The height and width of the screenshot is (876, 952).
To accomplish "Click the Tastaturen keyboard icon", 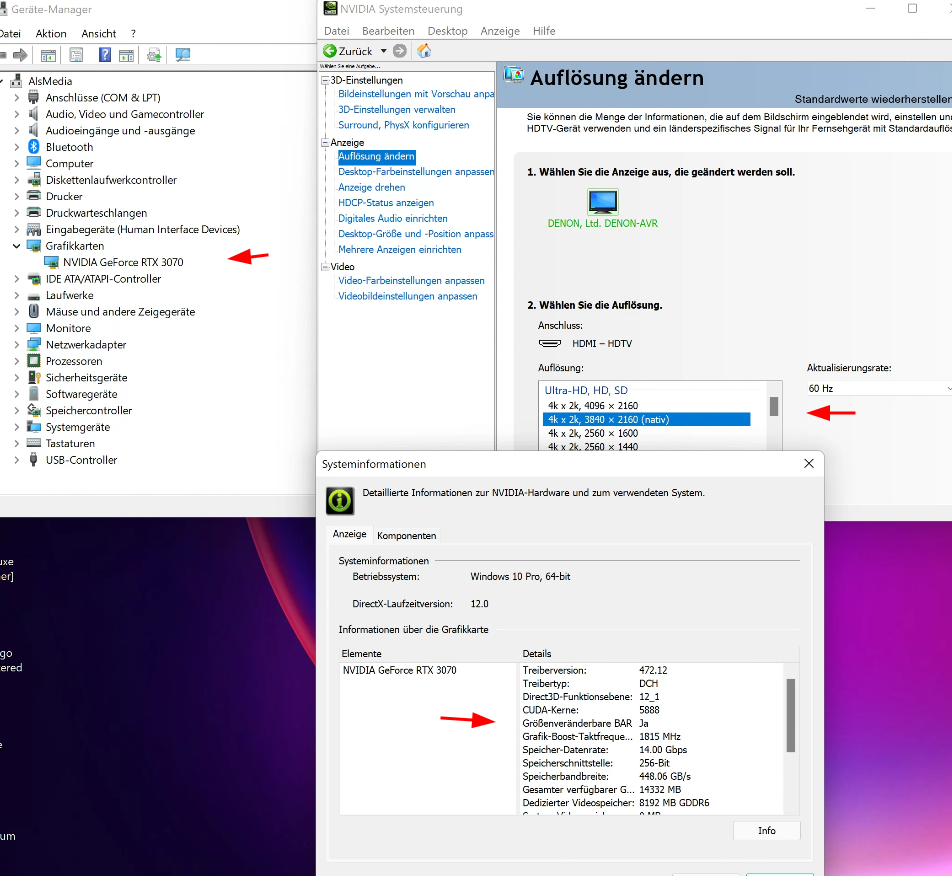I will (34, 443).
